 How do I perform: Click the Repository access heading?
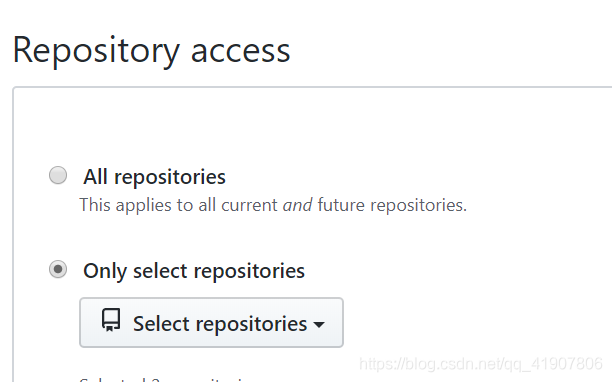[152, 51]
